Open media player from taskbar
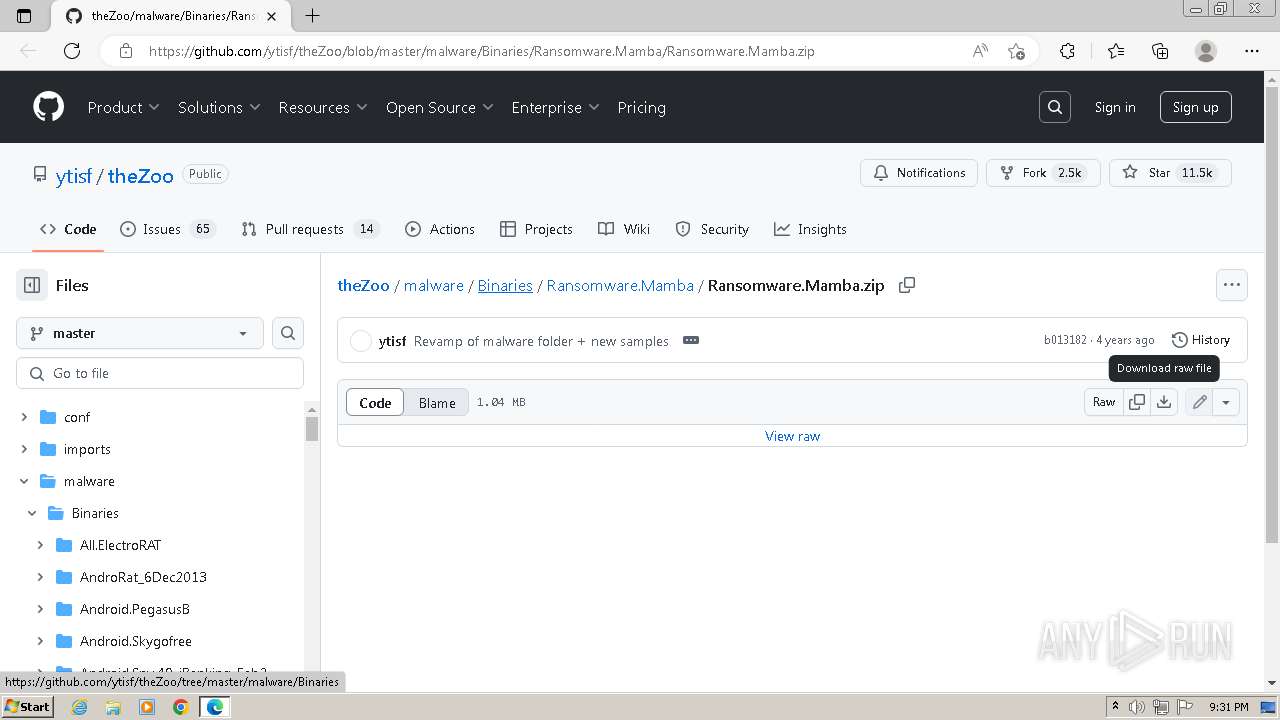This screenshot has height=720, width=1280. coord(147,707)
